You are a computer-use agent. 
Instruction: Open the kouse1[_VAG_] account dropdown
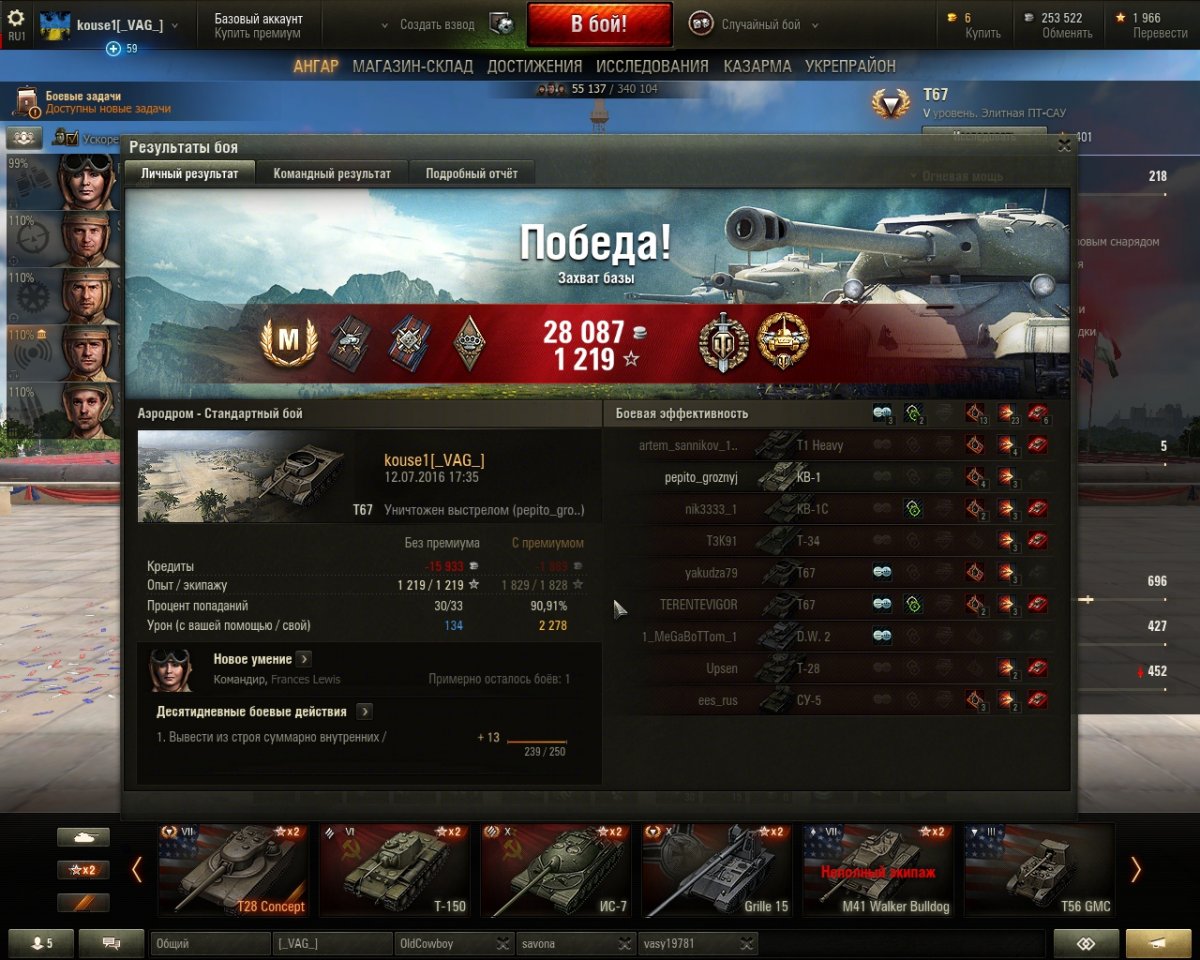pos(174,26)
